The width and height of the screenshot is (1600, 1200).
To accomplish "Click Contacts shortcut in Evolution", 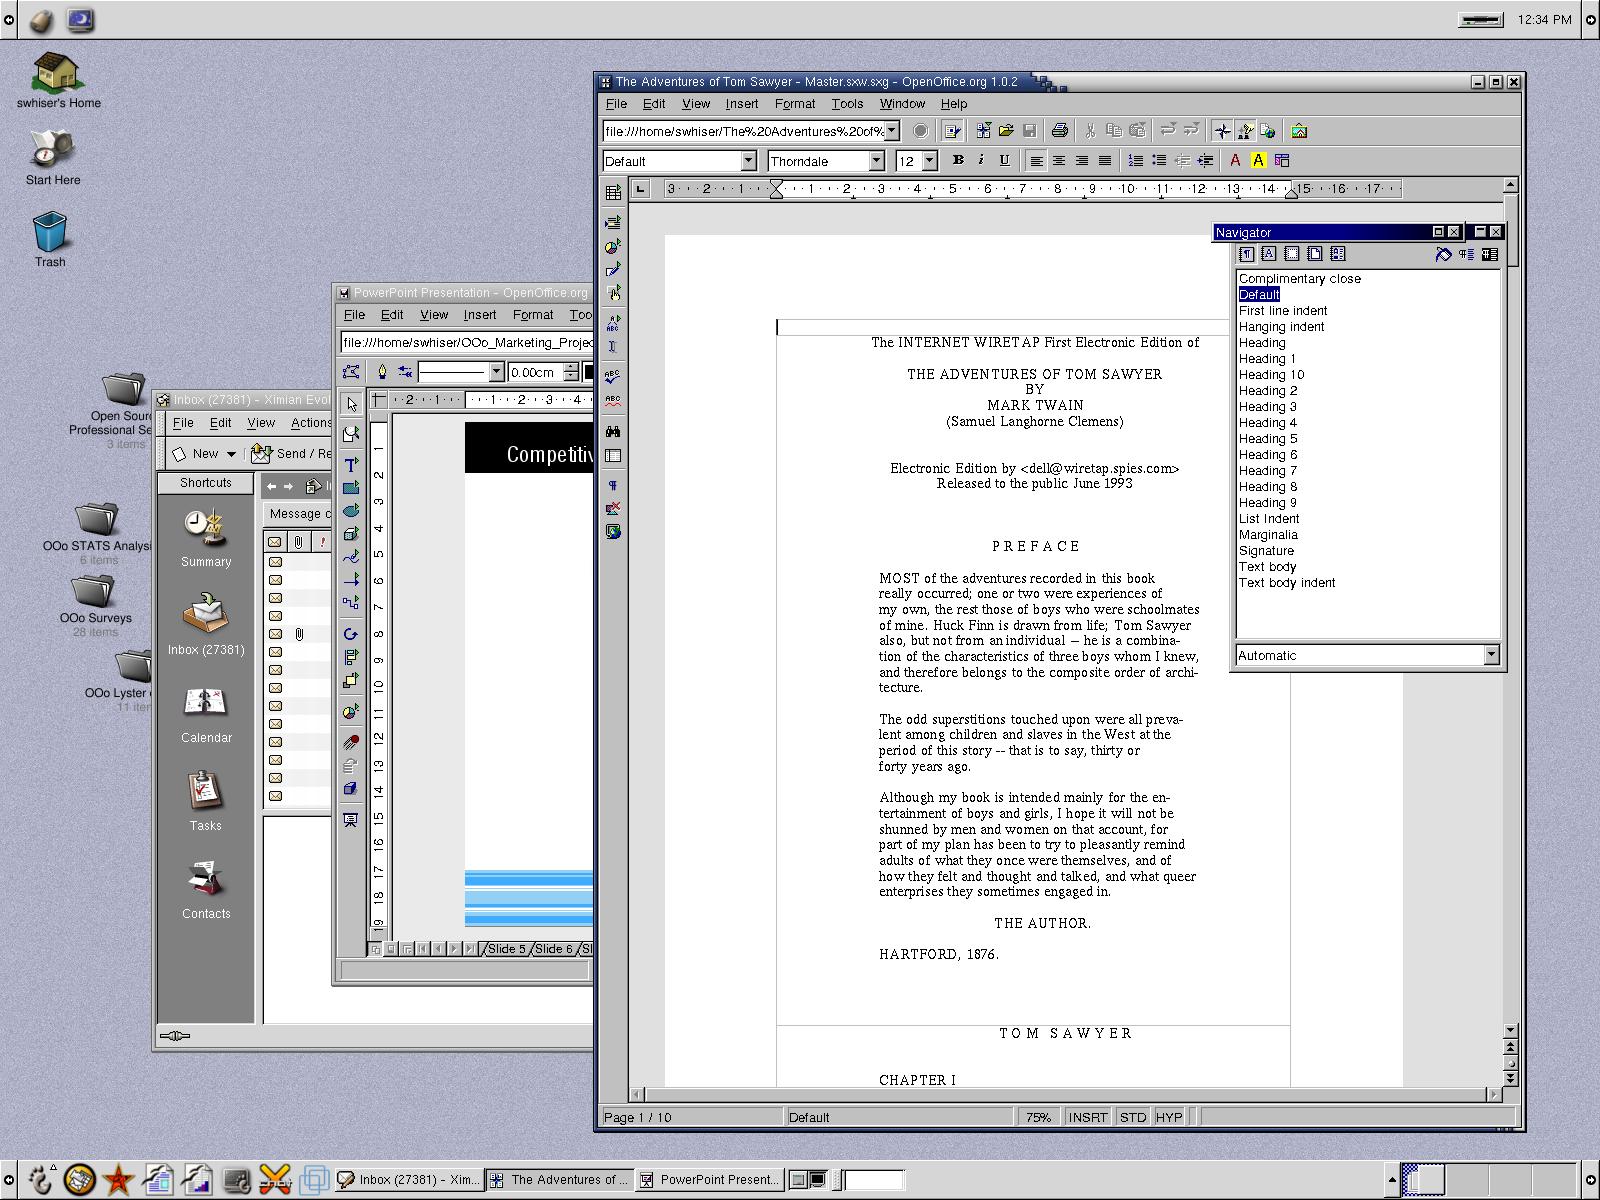I will pyautogui.click(x=206, y=890).
